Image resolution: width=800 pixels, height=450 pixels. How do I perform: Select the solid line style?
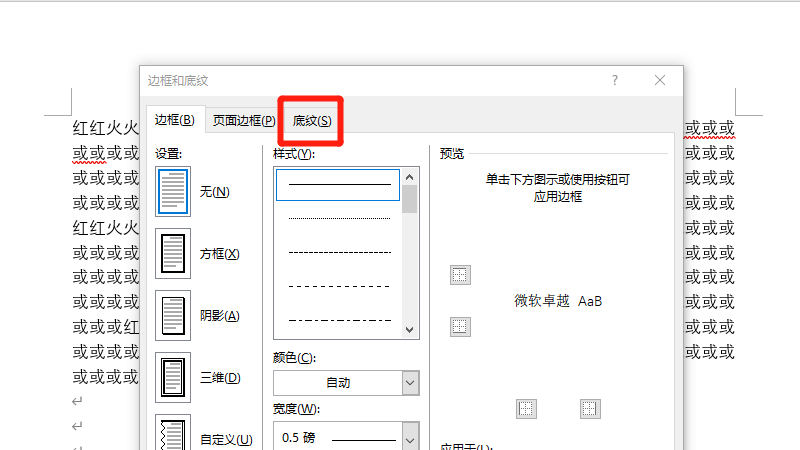(x=338, y=185)
